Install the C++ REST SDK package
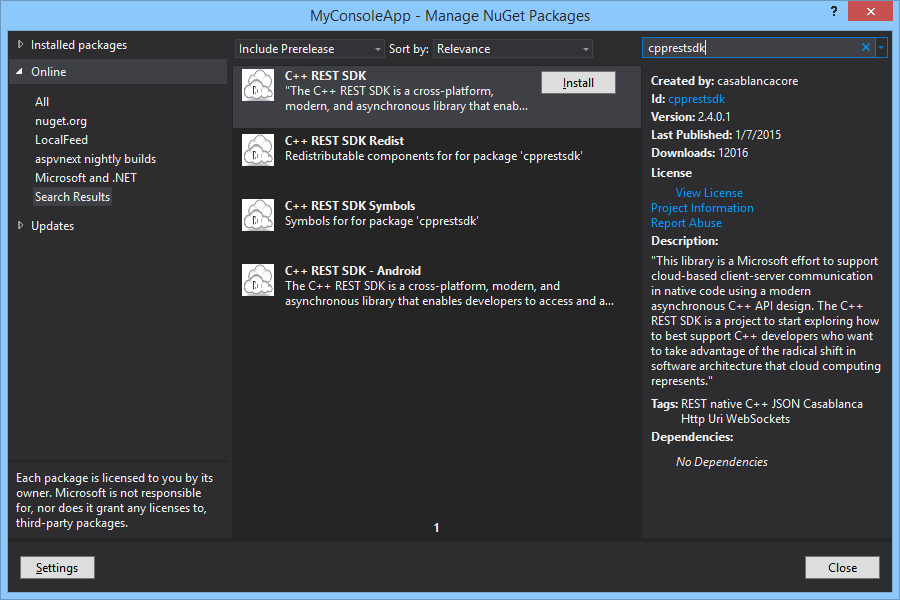Screen dimensions: 900x600 click(578, 82)
